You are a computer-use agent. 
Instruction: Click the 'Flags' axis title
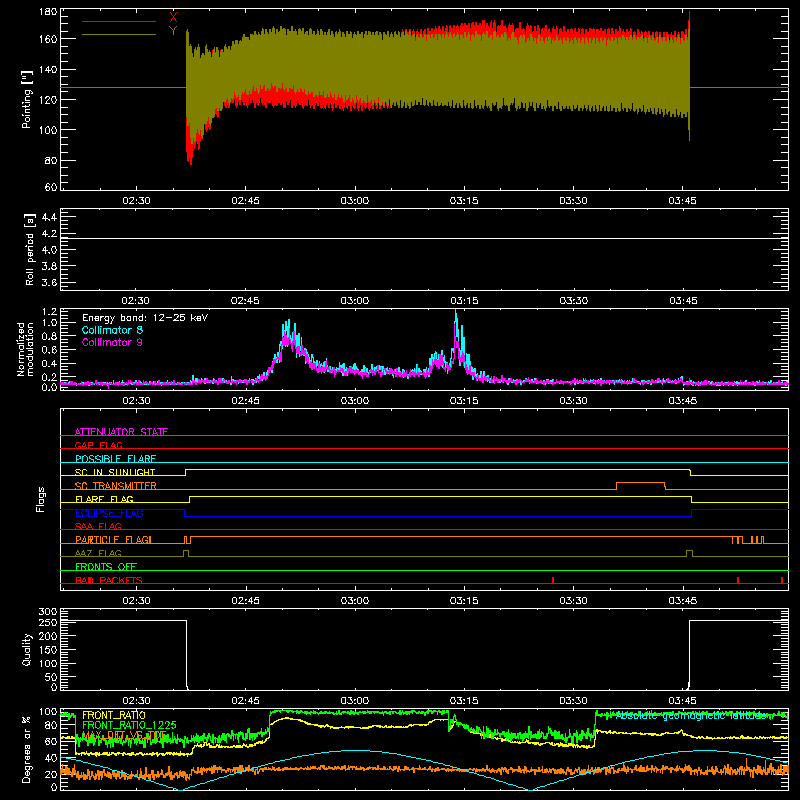coord(41,499)
